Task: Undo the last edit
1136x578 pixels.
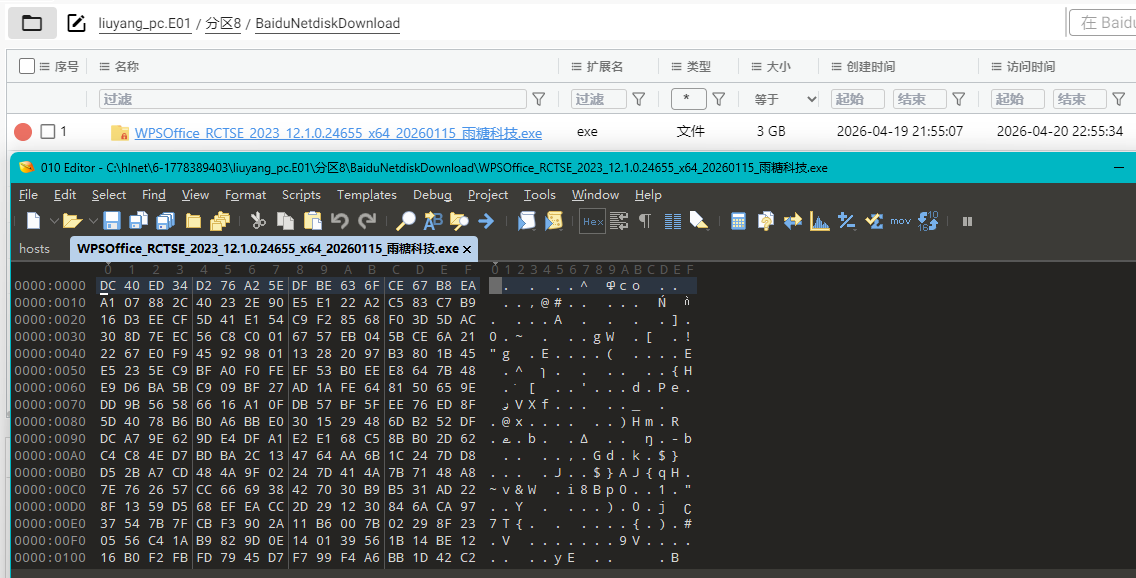Action: [x=340, y=221]
